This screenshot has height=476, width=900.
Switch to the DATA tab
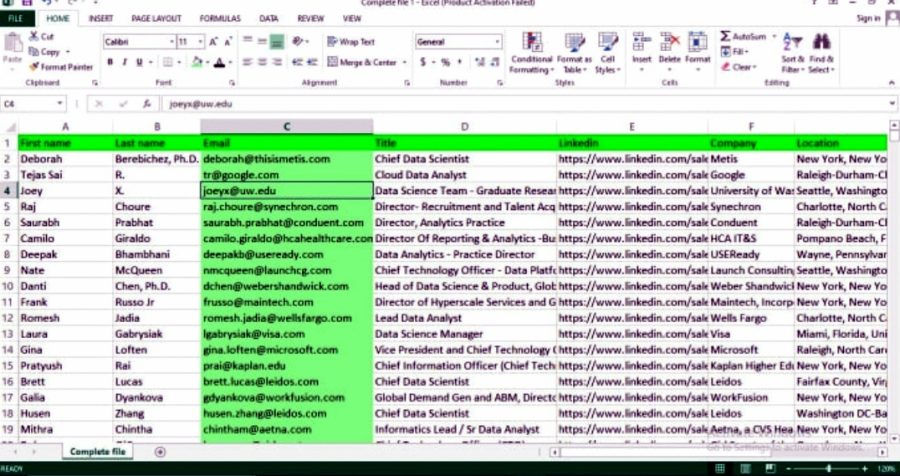tap(269, 18)
